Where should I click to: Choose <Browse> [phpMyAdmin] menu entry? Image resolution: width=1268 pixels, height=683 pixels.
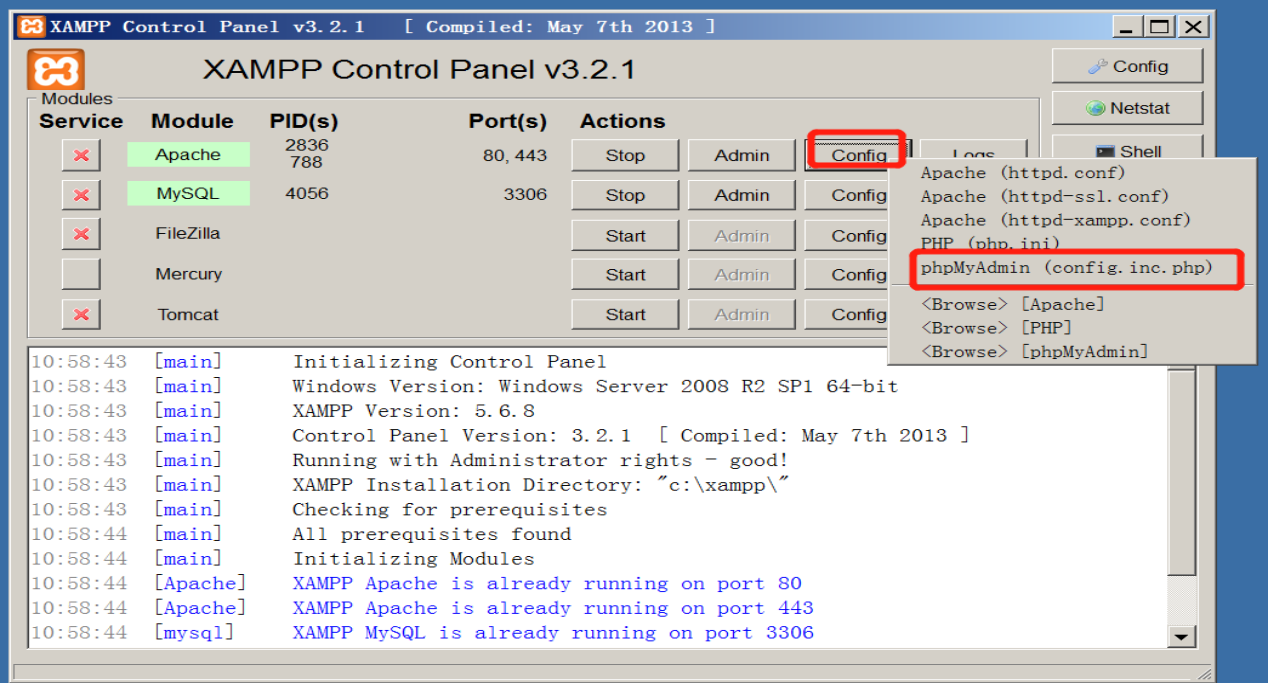pyautogui.click(x=1033, y=351)
